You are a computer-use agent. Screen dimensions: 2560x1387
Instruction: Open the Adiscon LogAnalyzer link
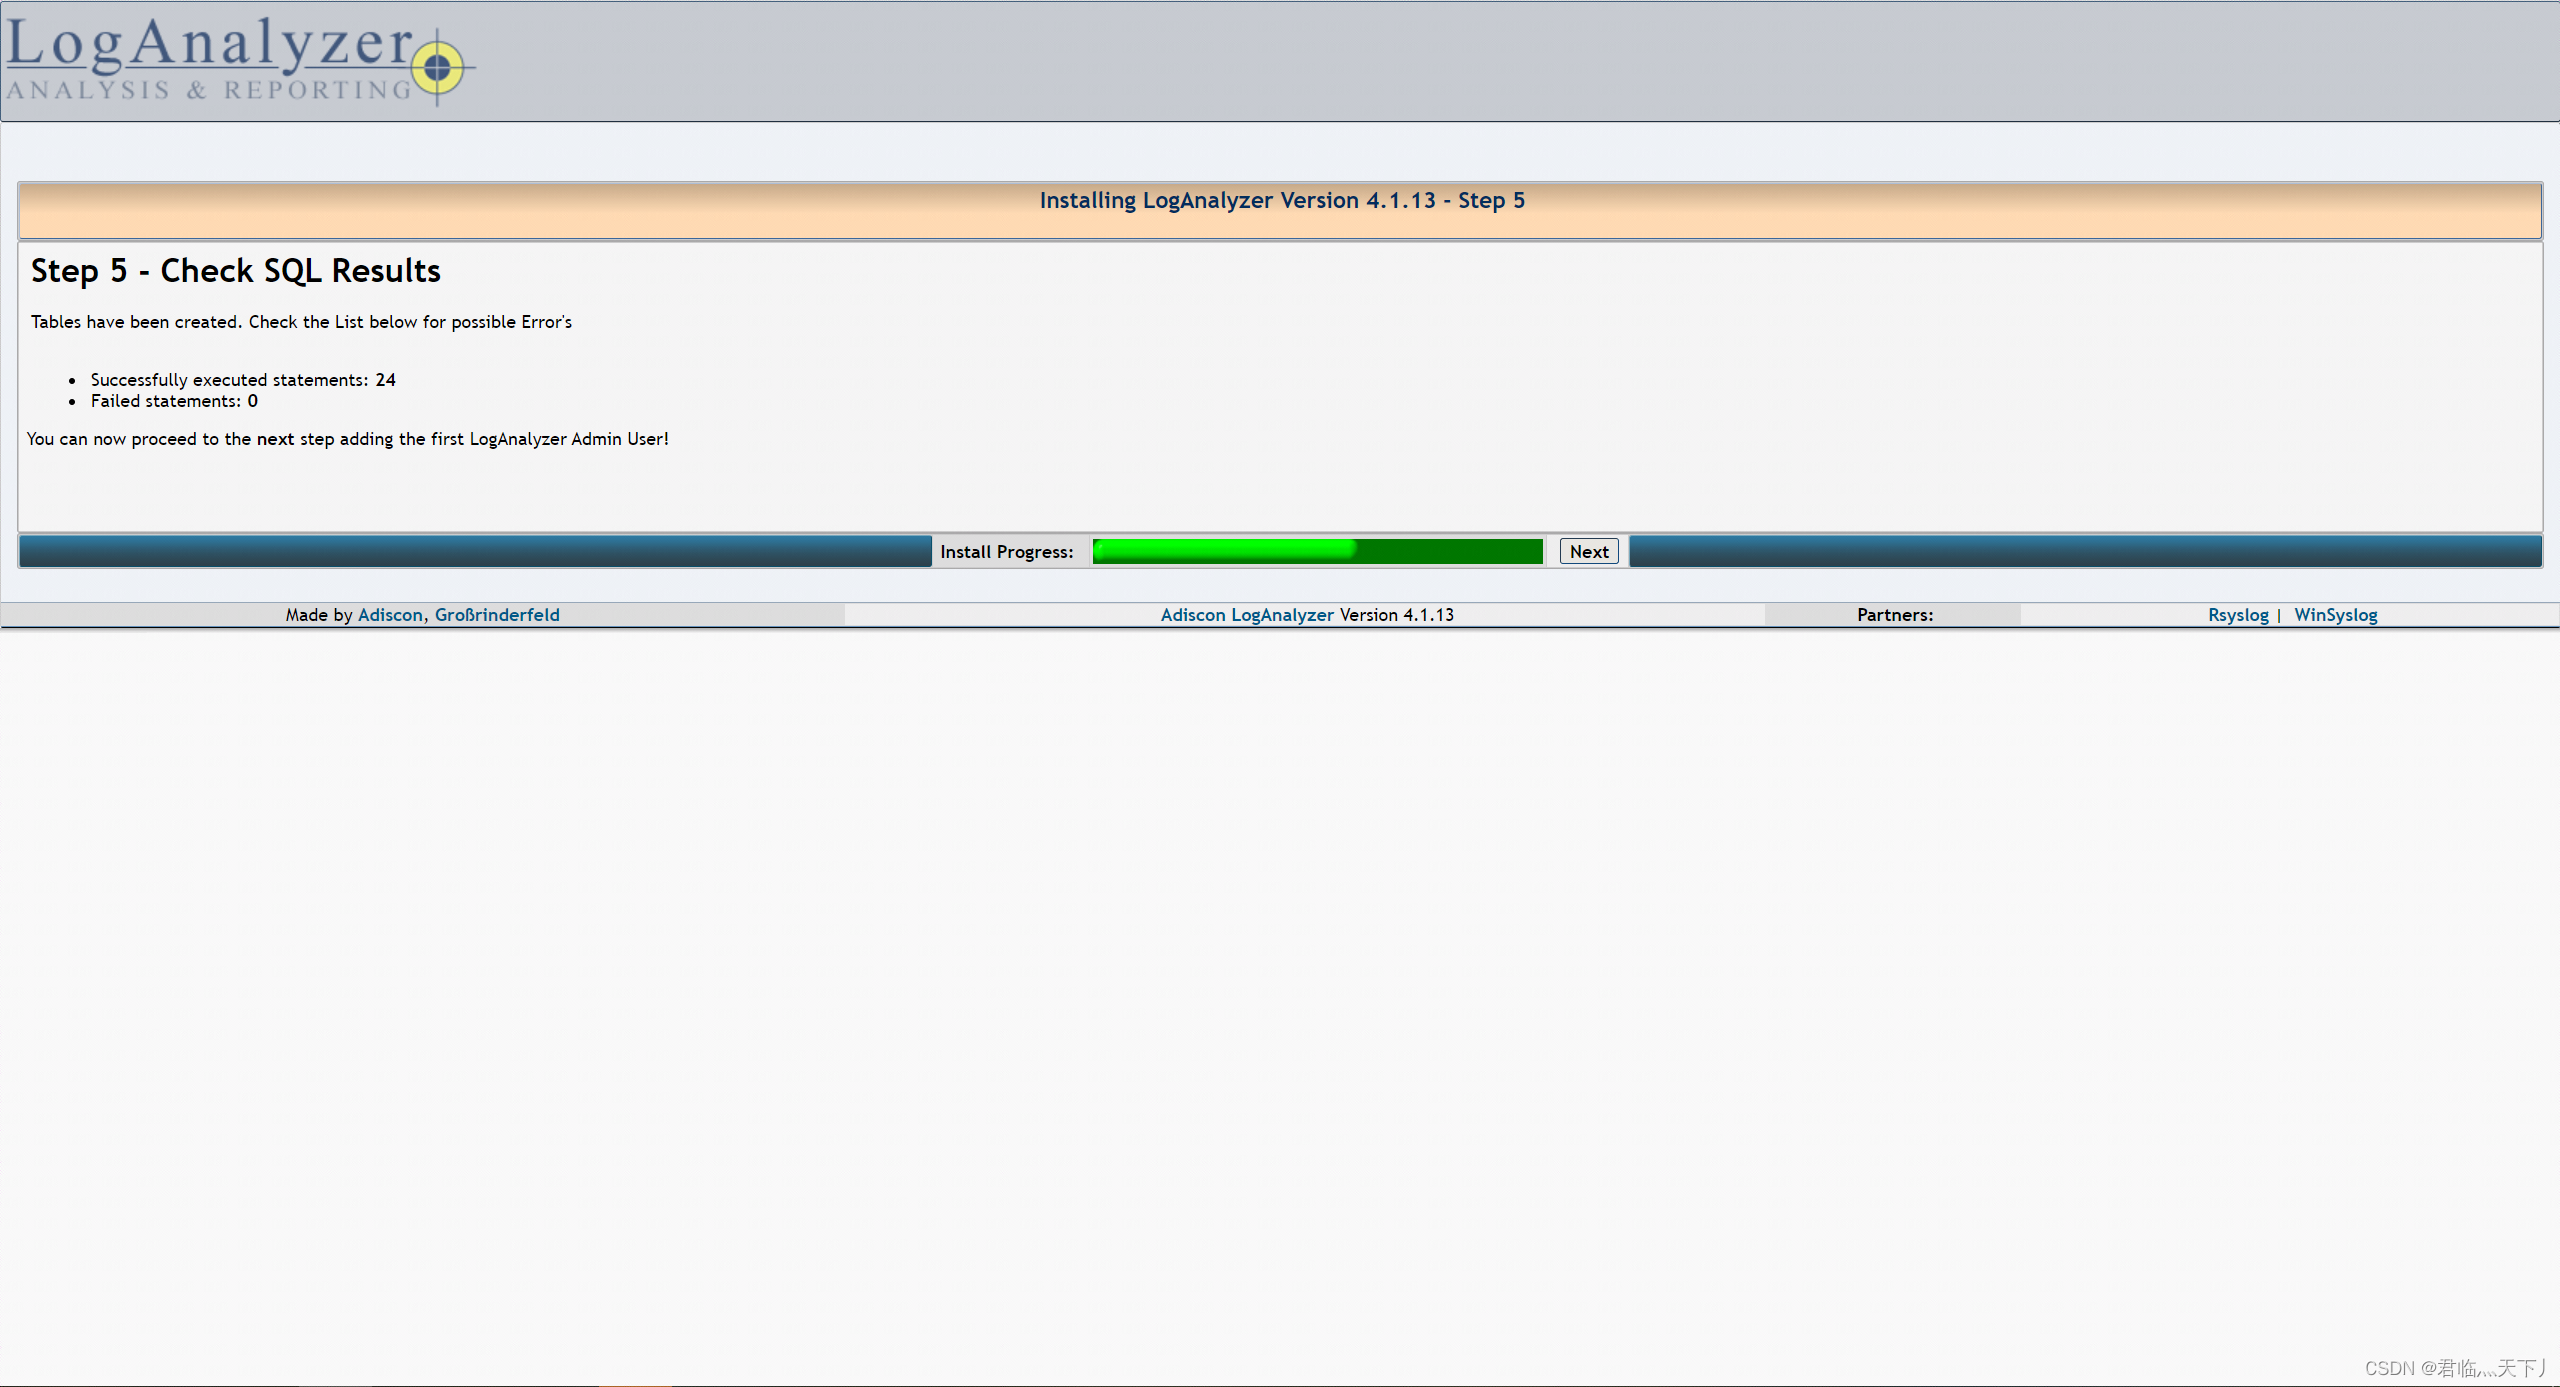(x=1247, y=615)
